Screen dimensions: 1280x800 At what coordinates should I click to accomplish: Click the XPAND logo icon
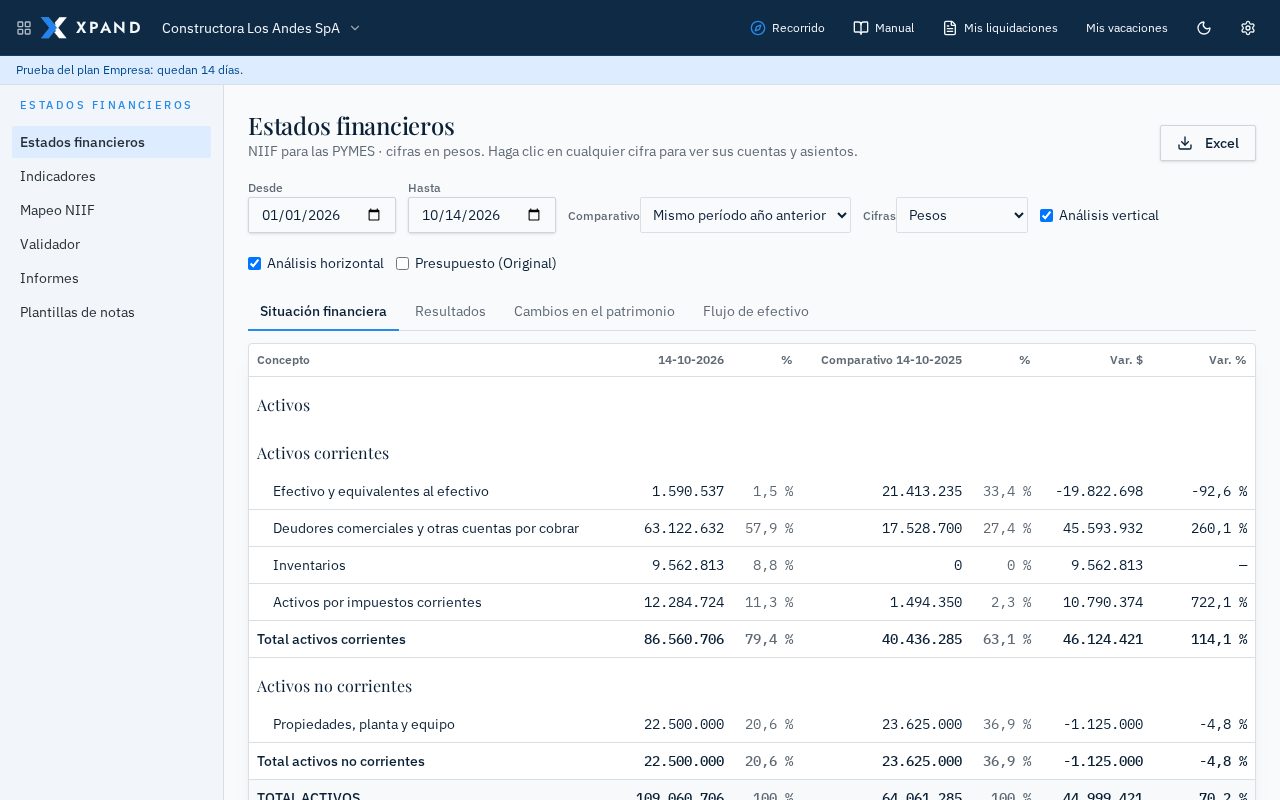coord(54,28)
